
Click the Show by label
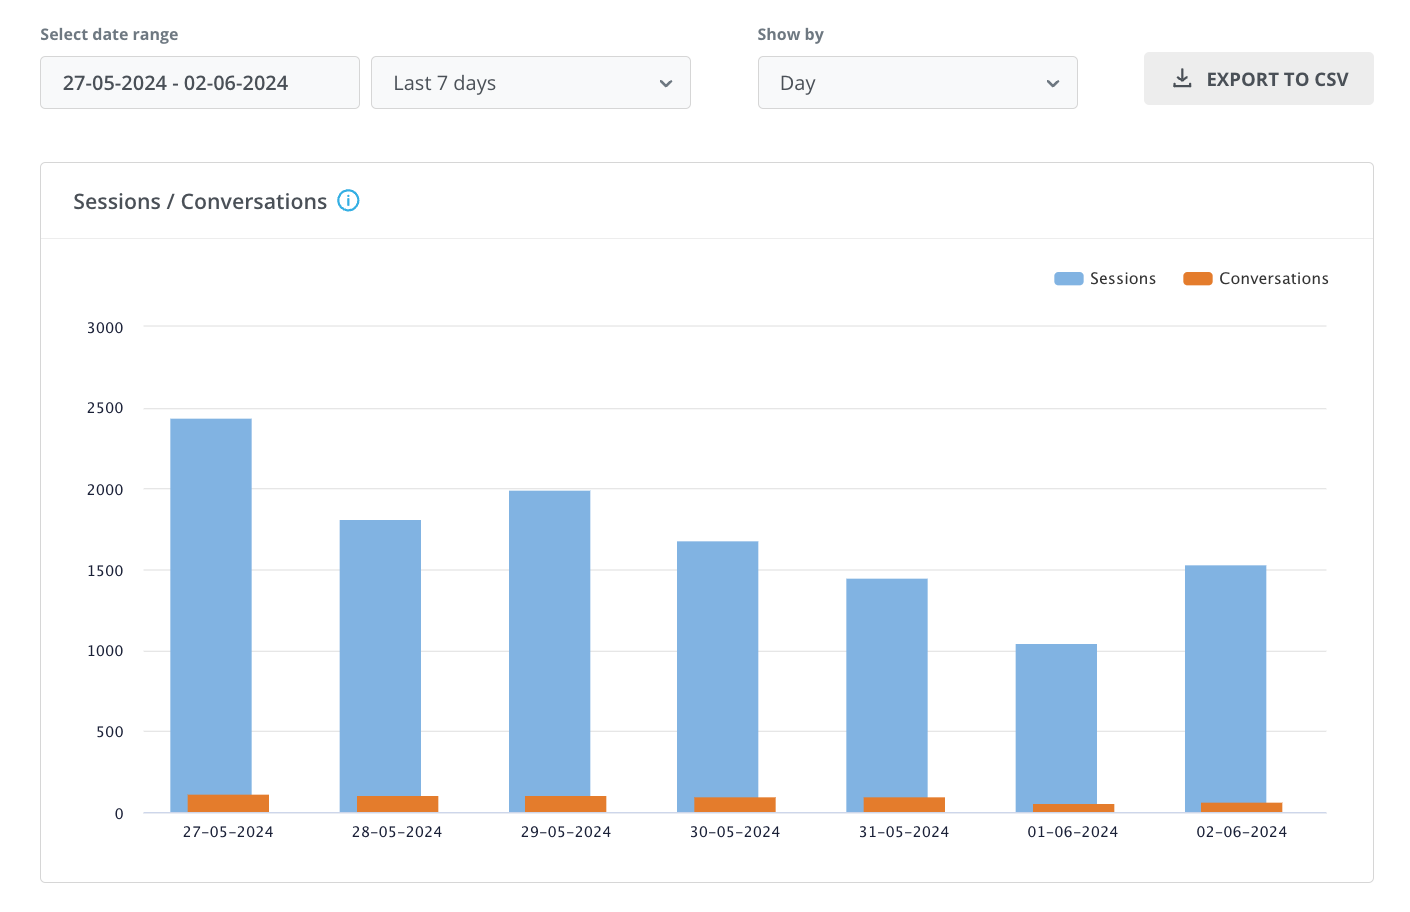click(790, 34)
